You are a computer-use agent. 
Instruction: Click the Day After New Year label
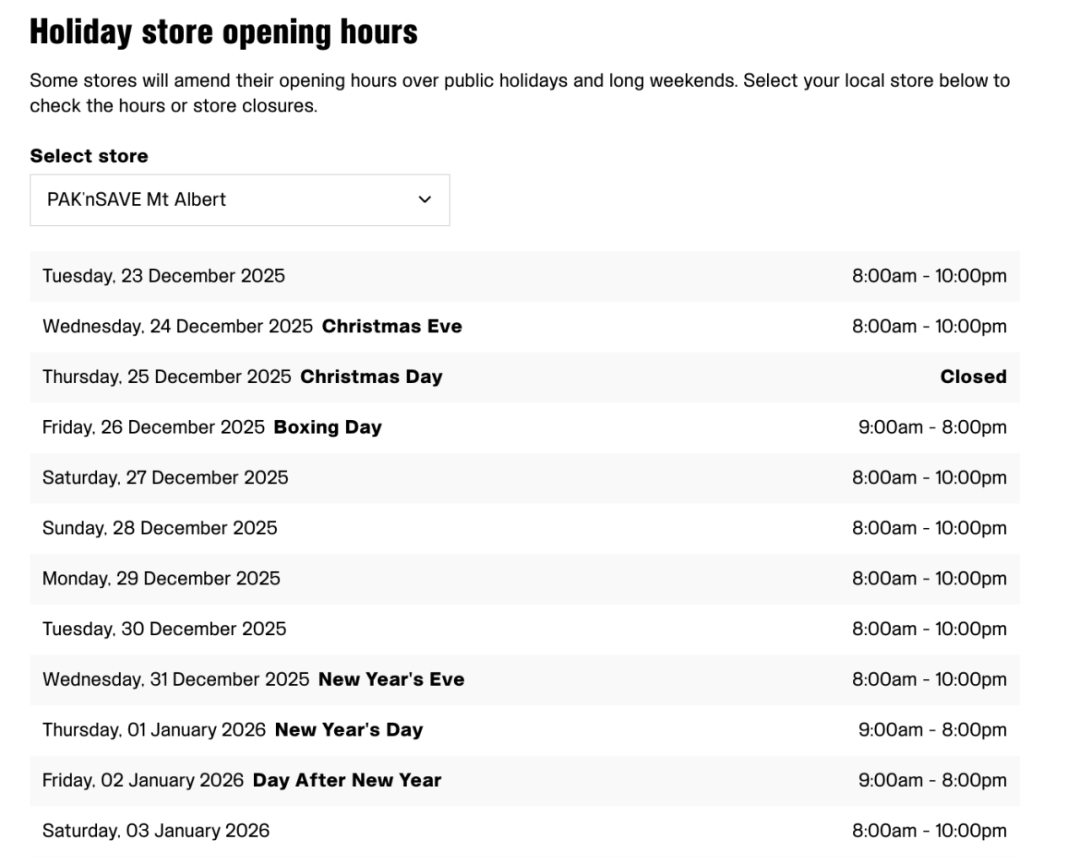pyautogui.click(x=347, y=780)
